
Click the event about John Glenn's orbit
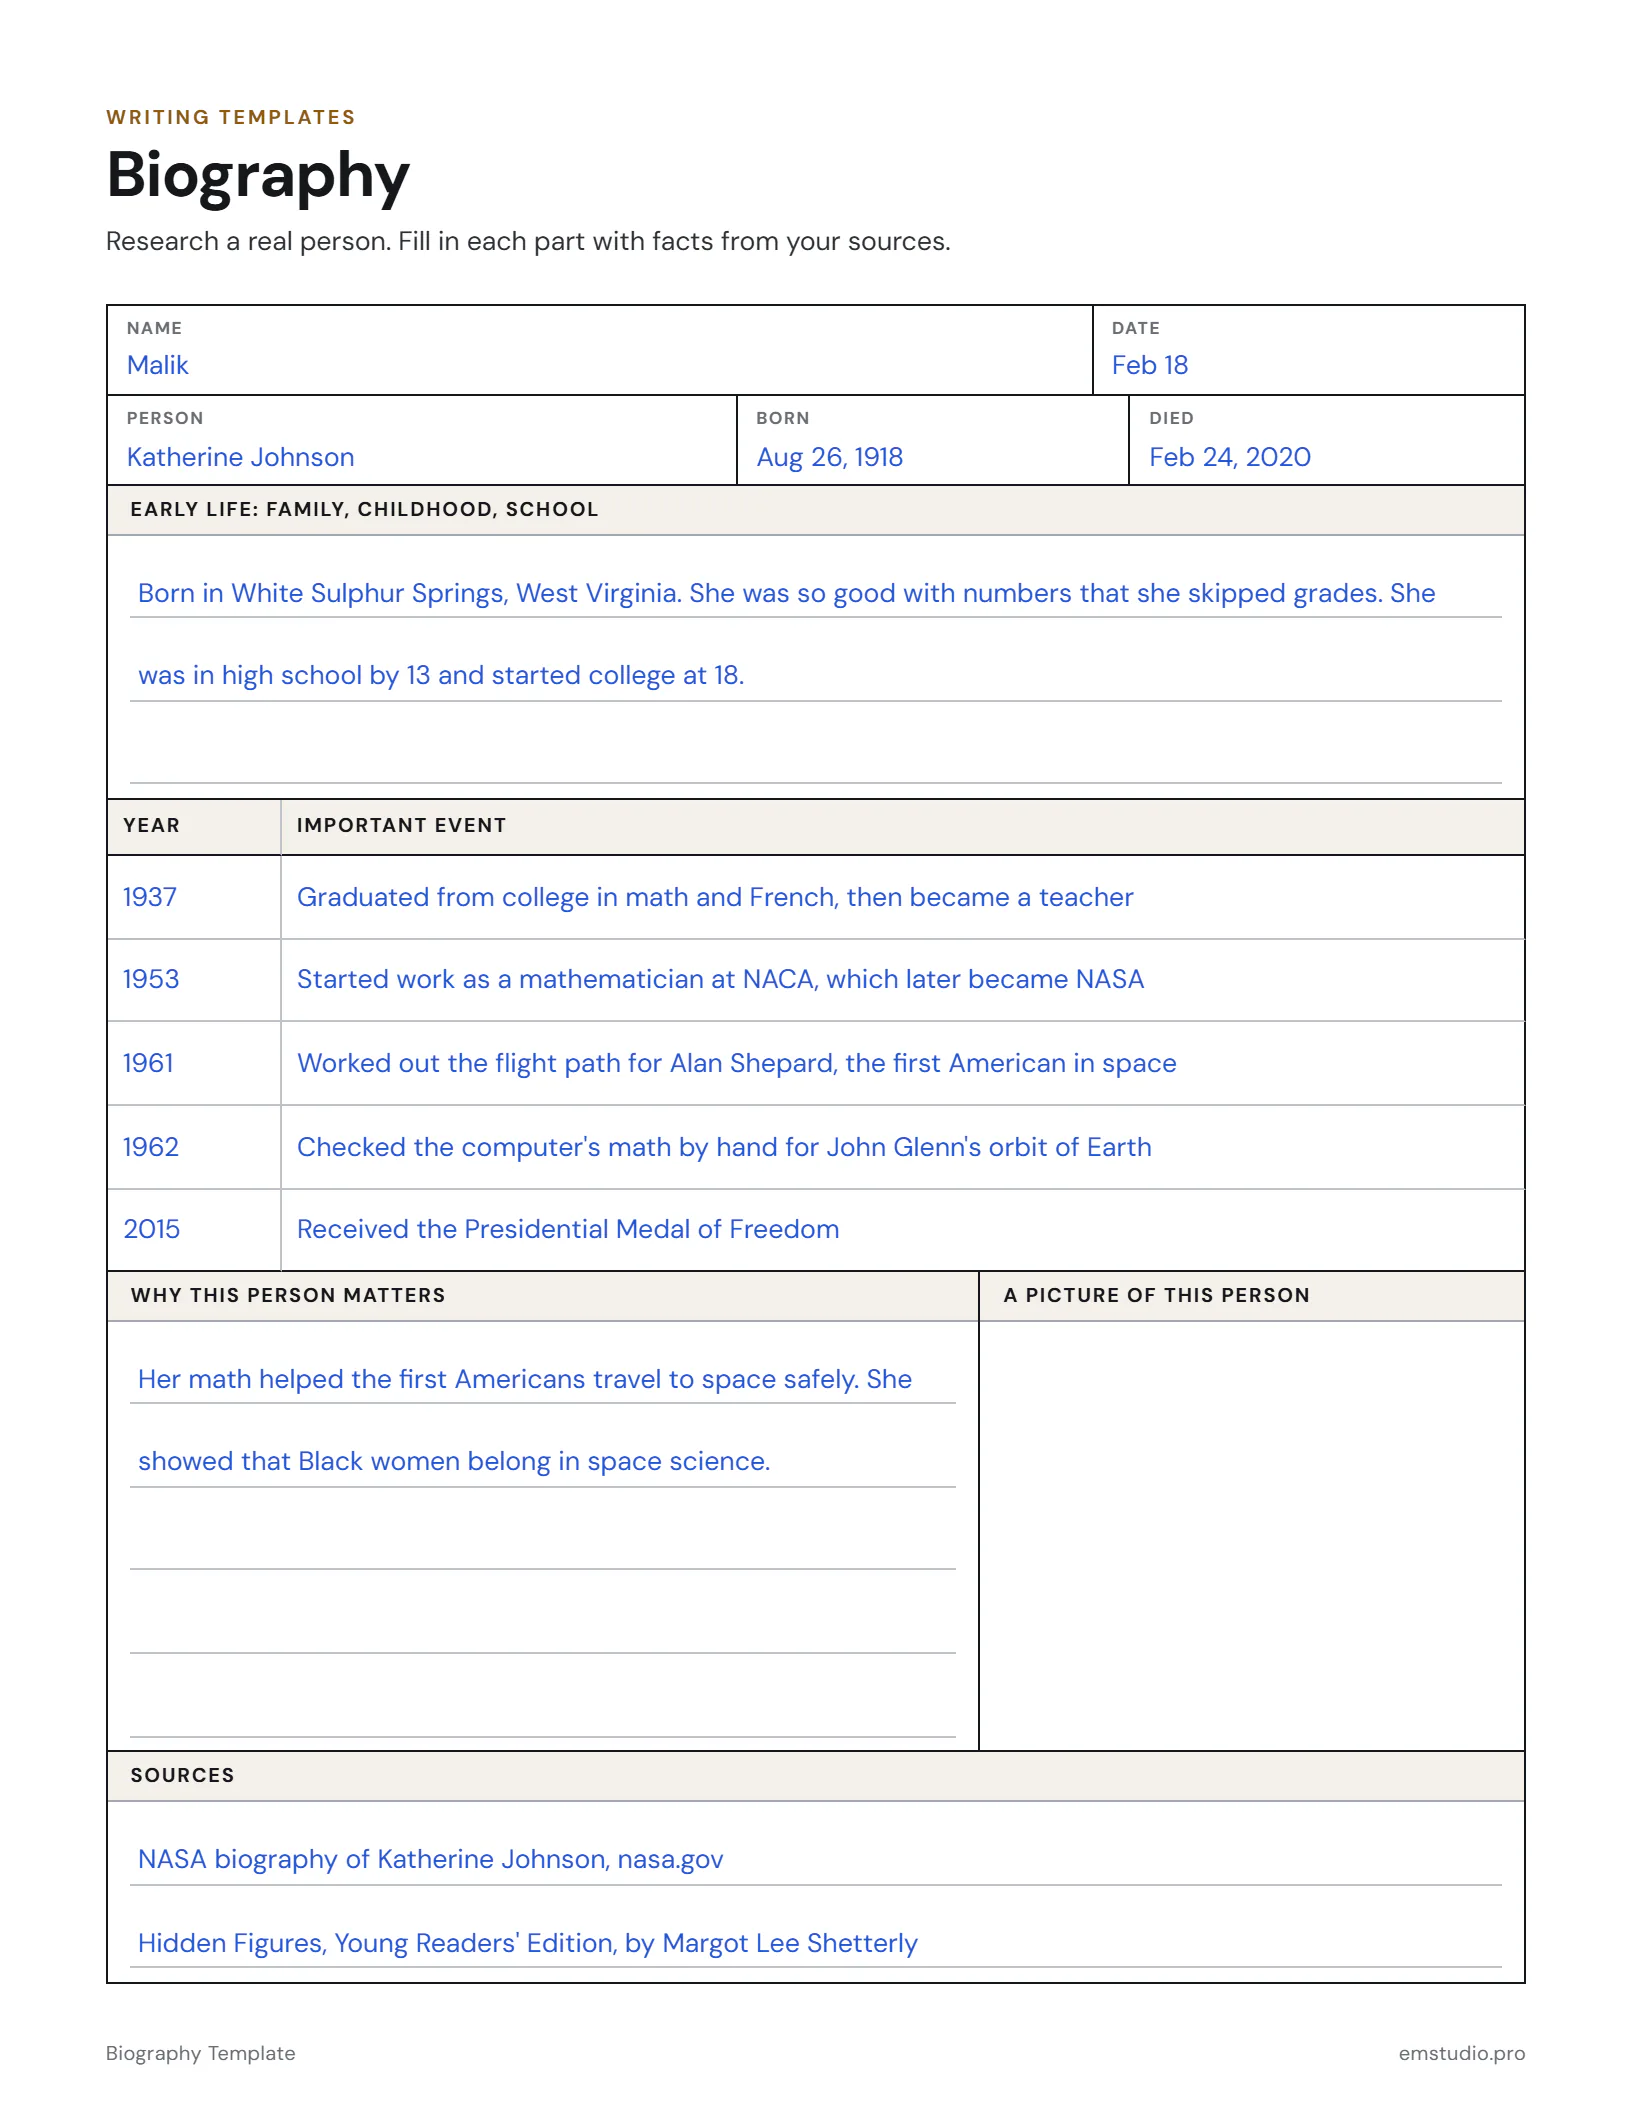[724, 1147]
